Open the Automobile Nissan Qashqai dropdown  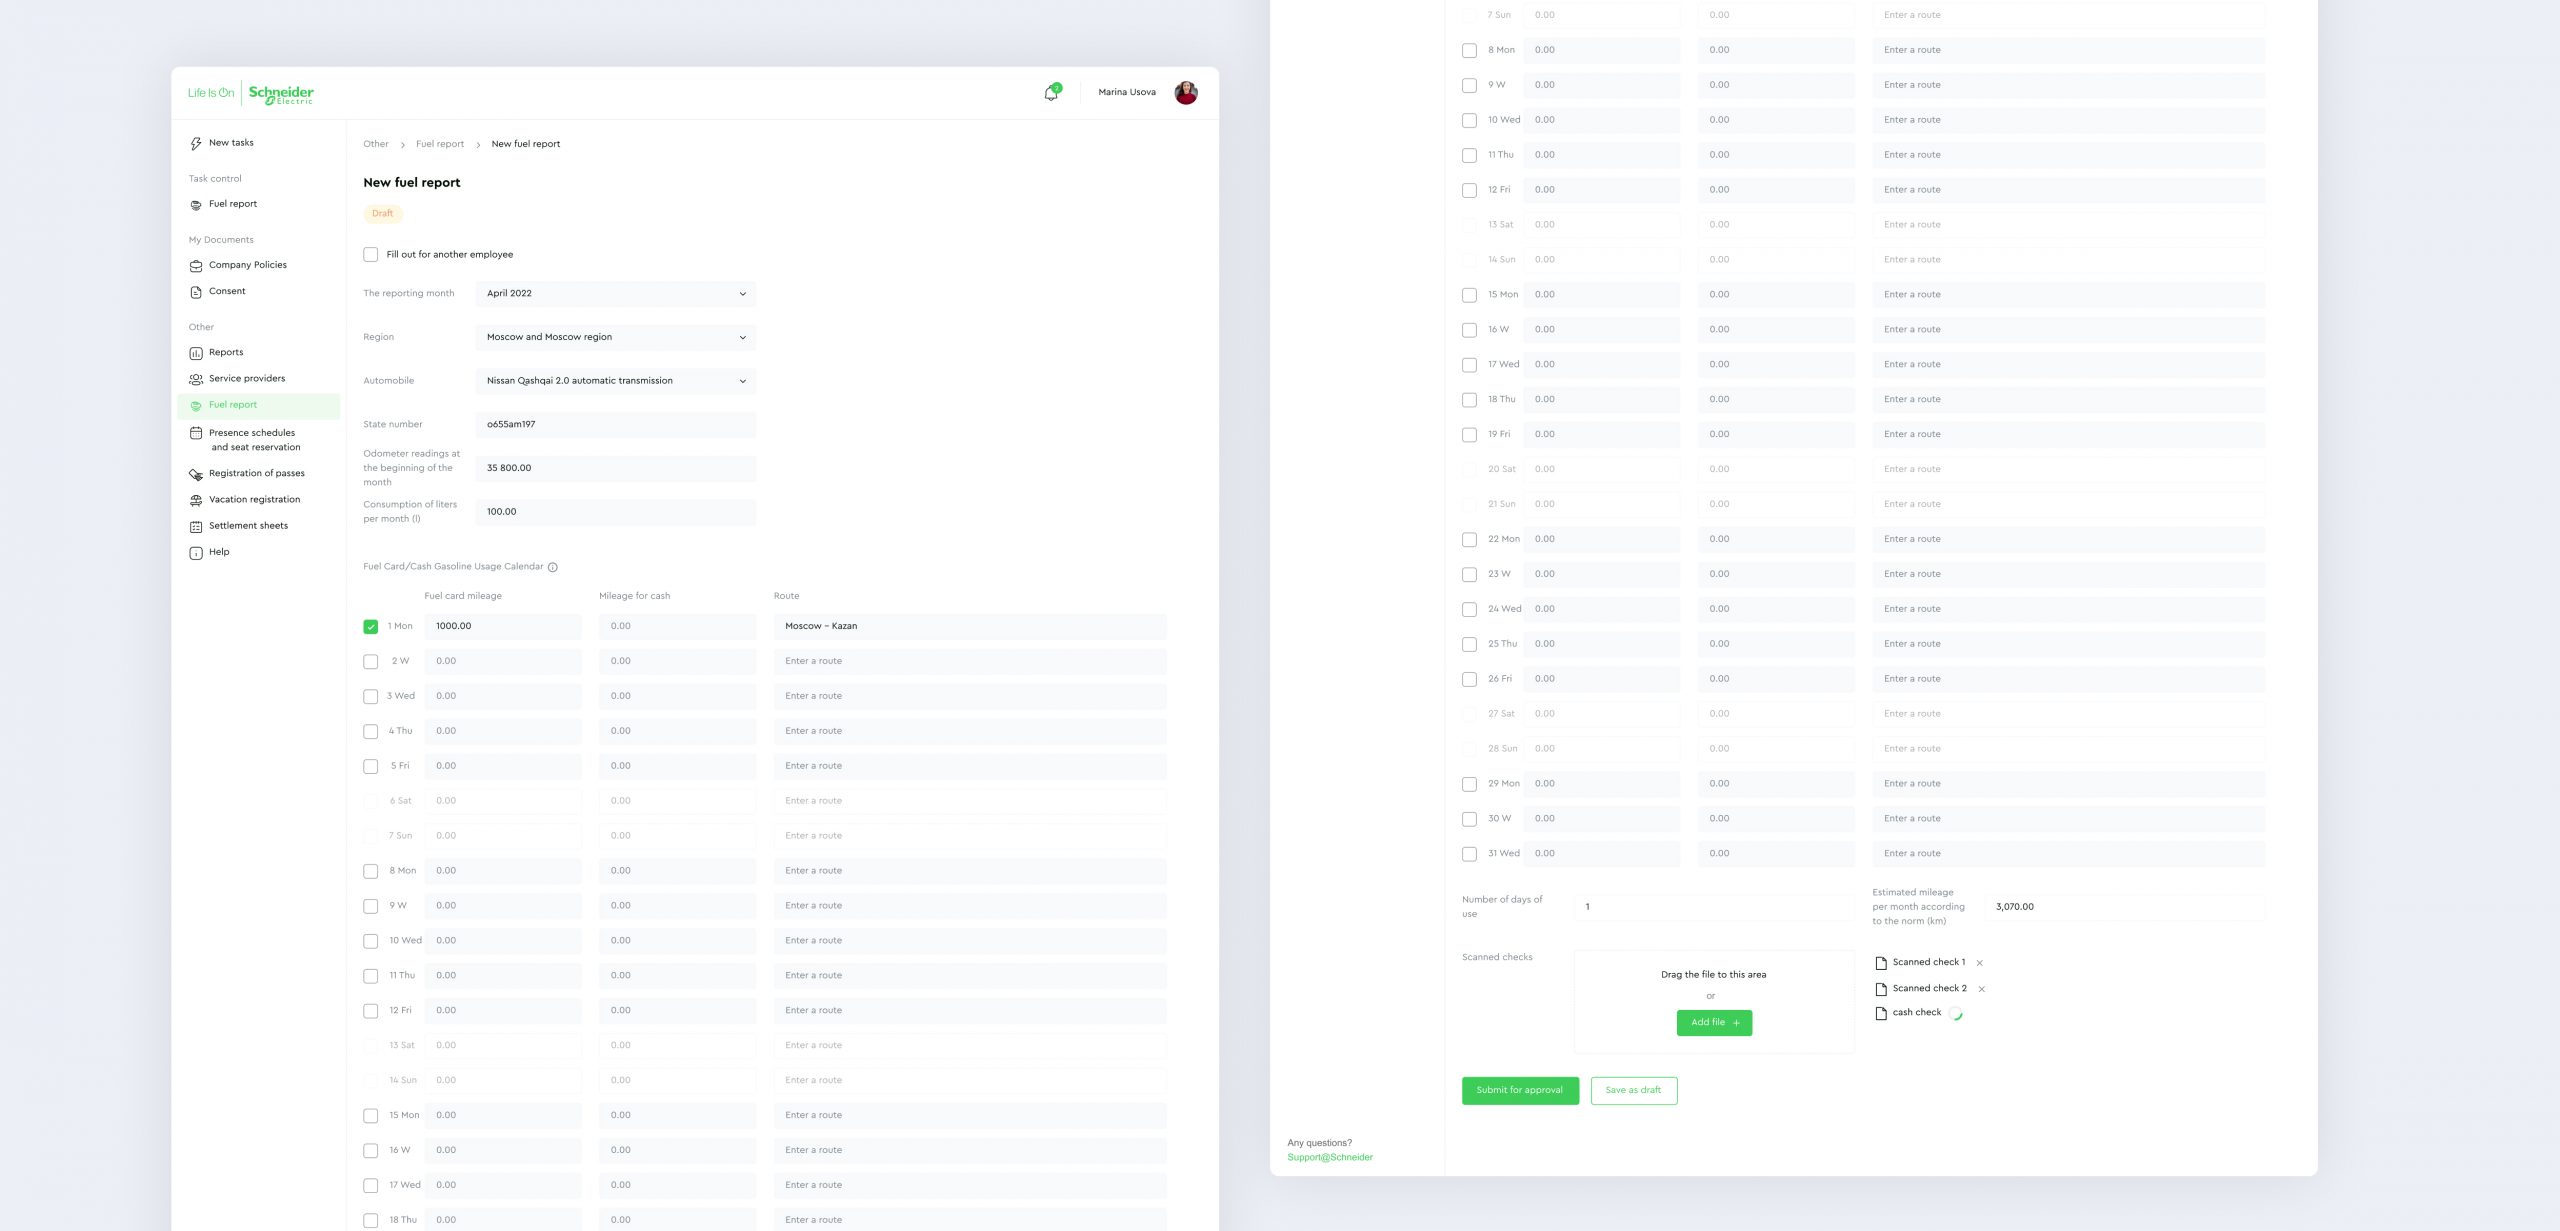coord(615,381)
